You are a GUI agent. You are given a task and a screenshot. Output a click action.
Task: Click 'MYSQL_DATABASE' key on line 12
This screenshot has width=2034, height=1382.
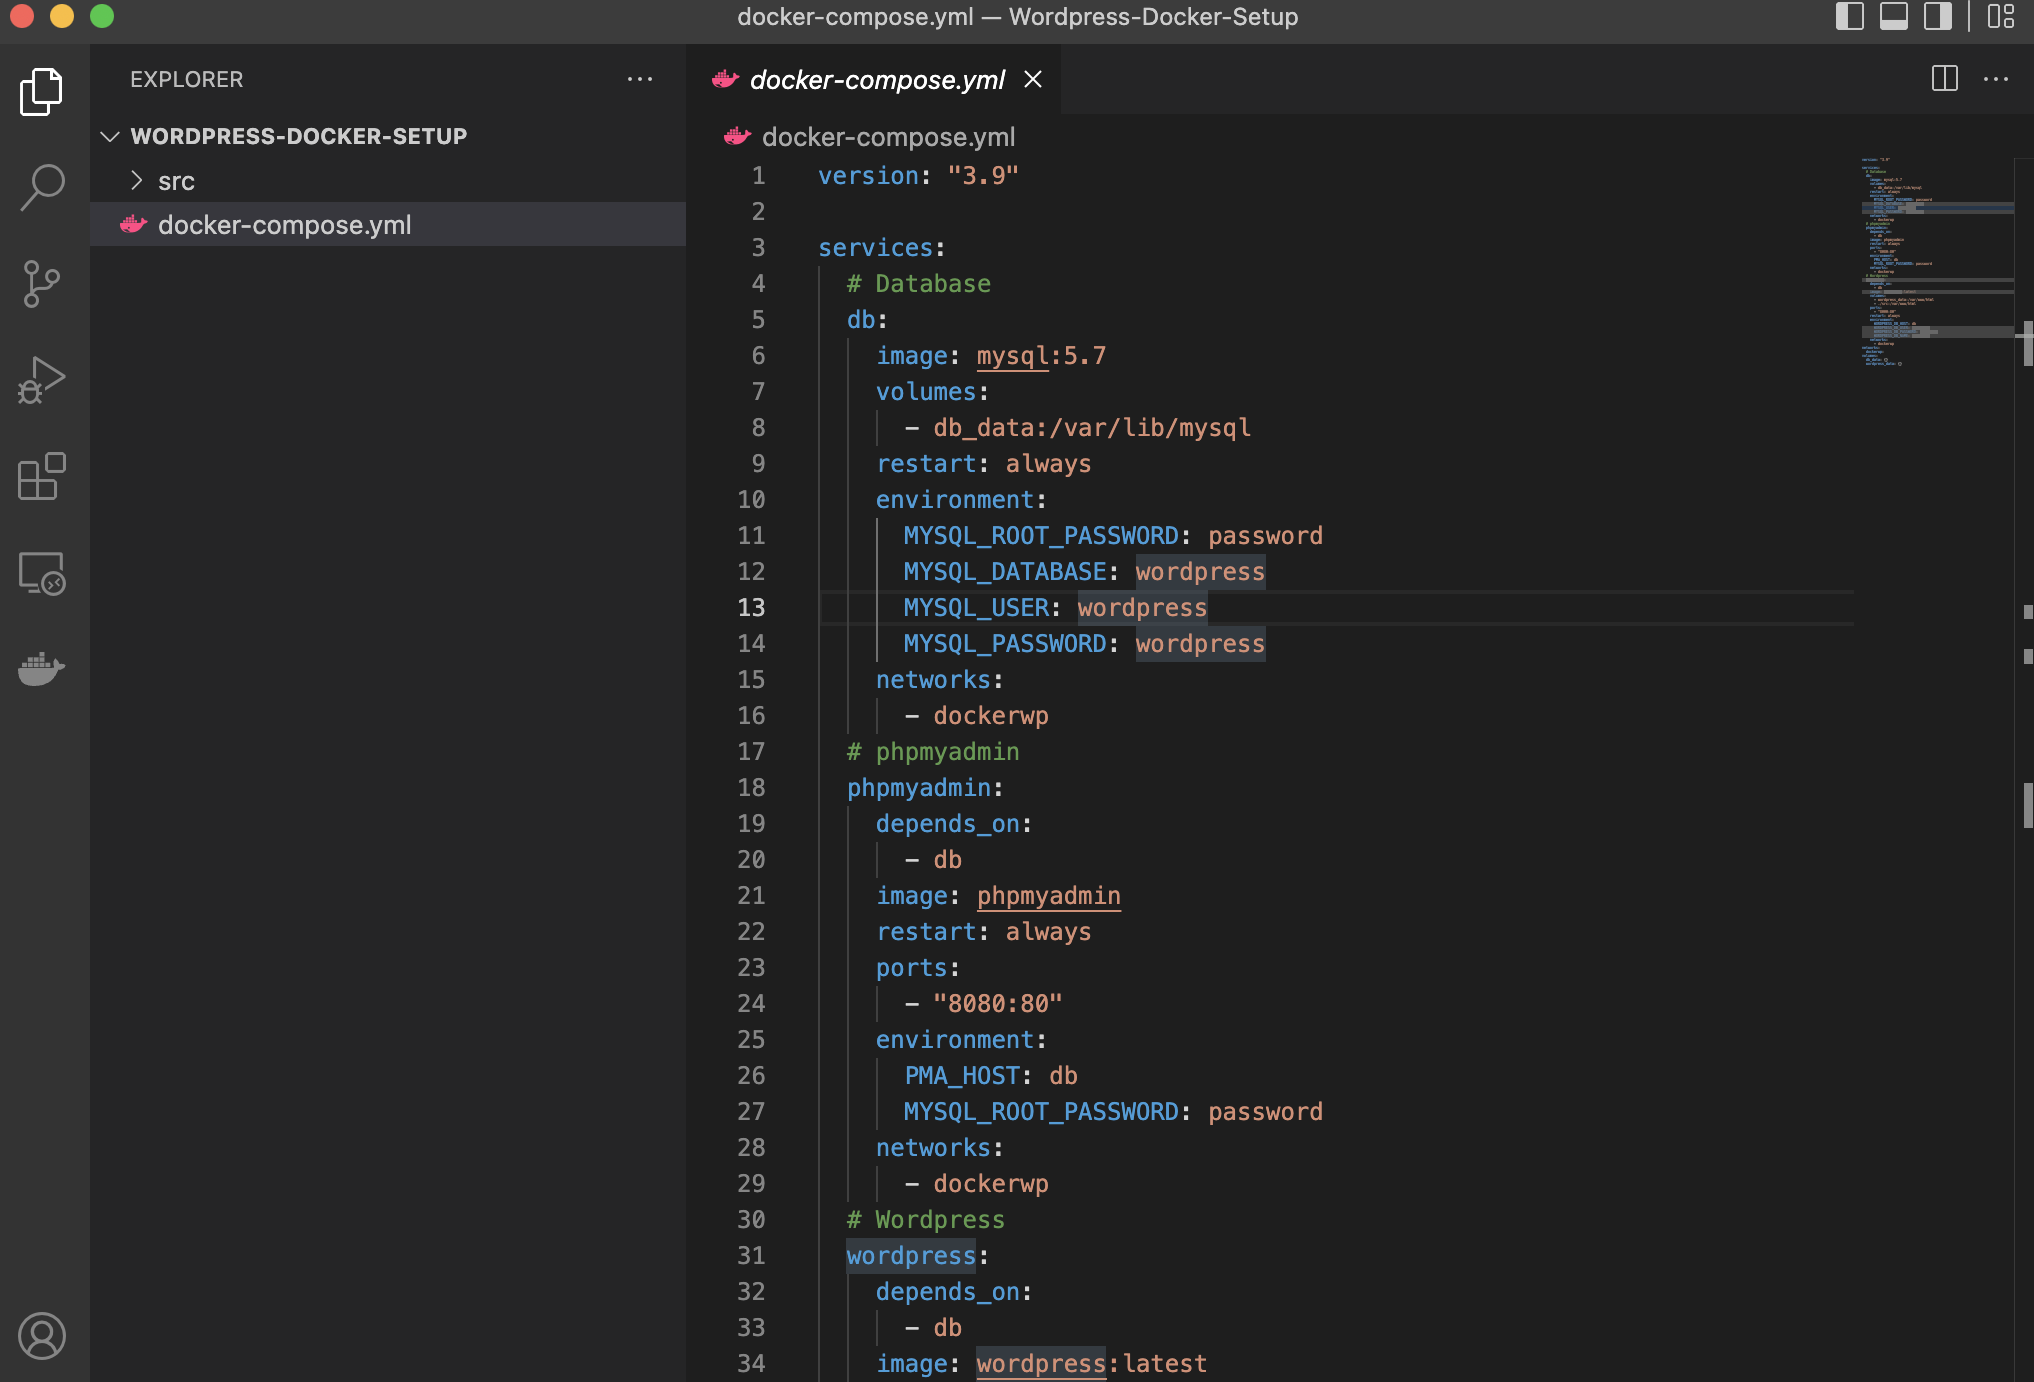tap(1005, 572)
